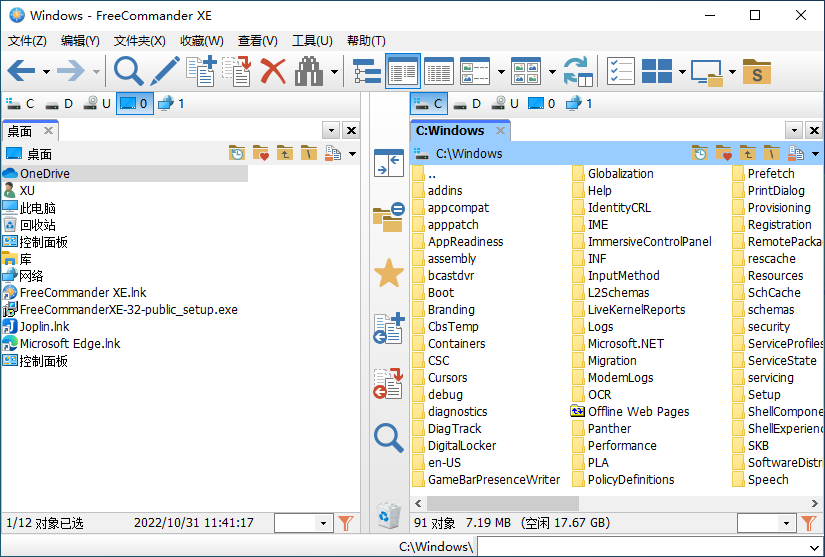Click the orange star favorites icon
825x557 pixels.
coord(389,273)
